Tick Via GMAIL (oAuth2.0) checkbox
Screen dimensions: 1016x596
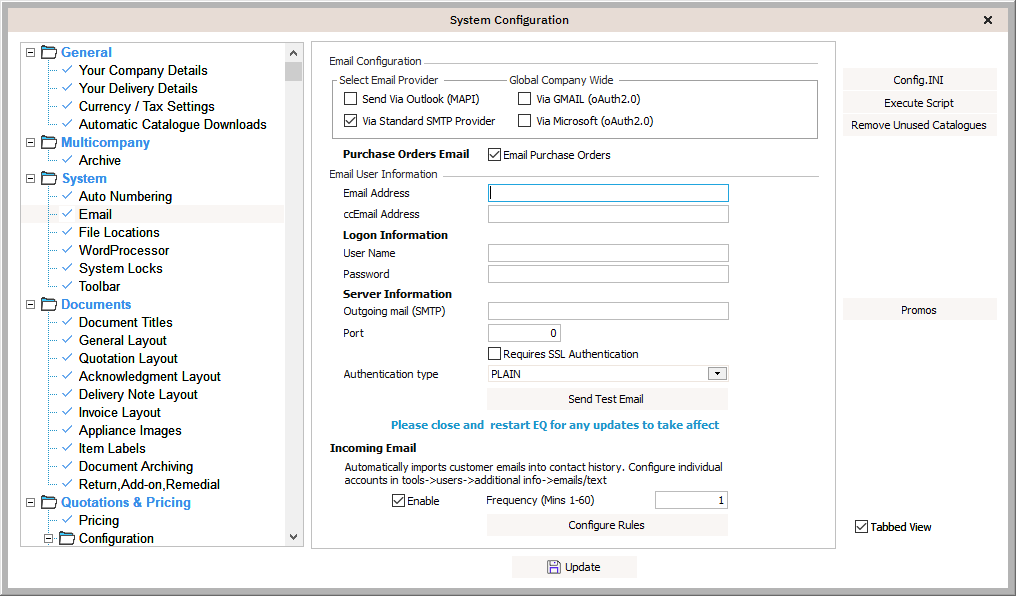tap(524, 98)
